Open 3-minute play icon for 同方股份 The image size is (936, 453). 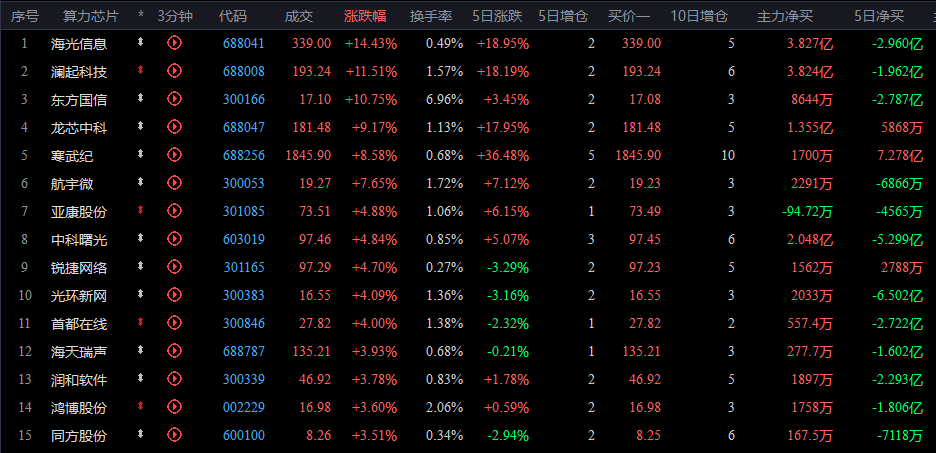click(x=174, y=435)
